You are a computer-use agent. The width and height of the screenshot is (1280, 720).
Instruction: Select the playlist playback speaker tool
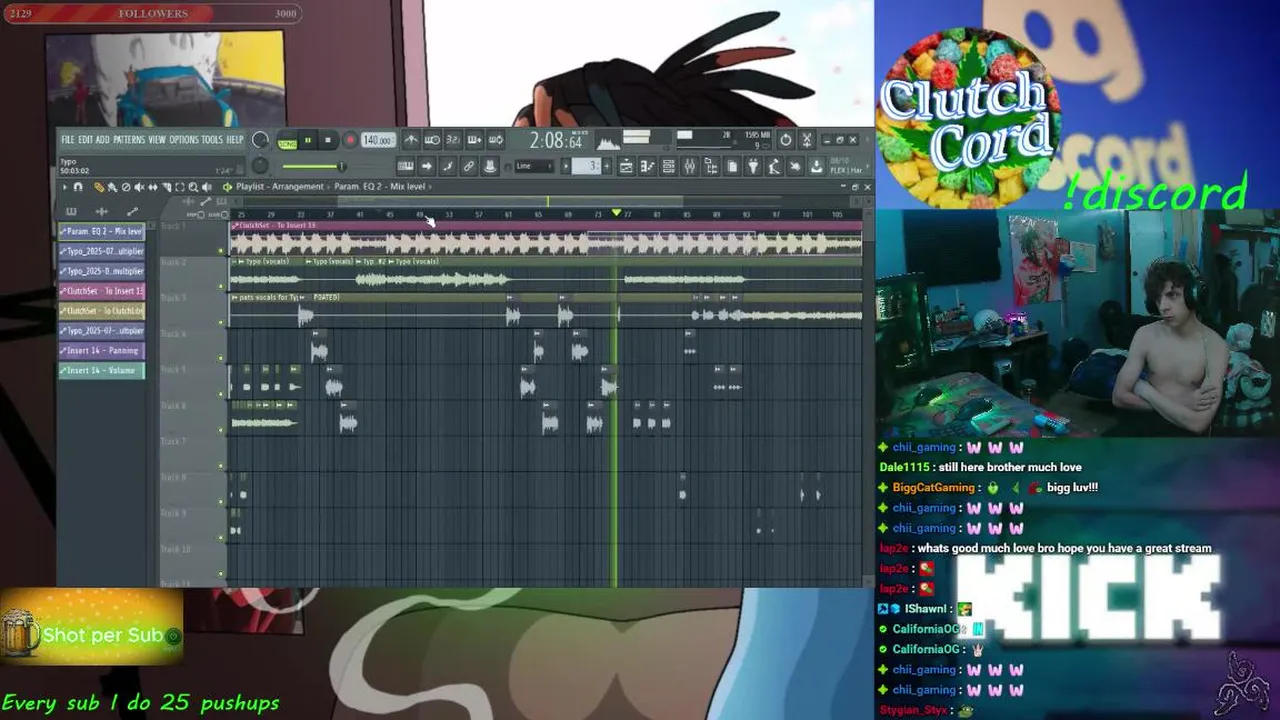pyautogui.click(x=206, y=187)
